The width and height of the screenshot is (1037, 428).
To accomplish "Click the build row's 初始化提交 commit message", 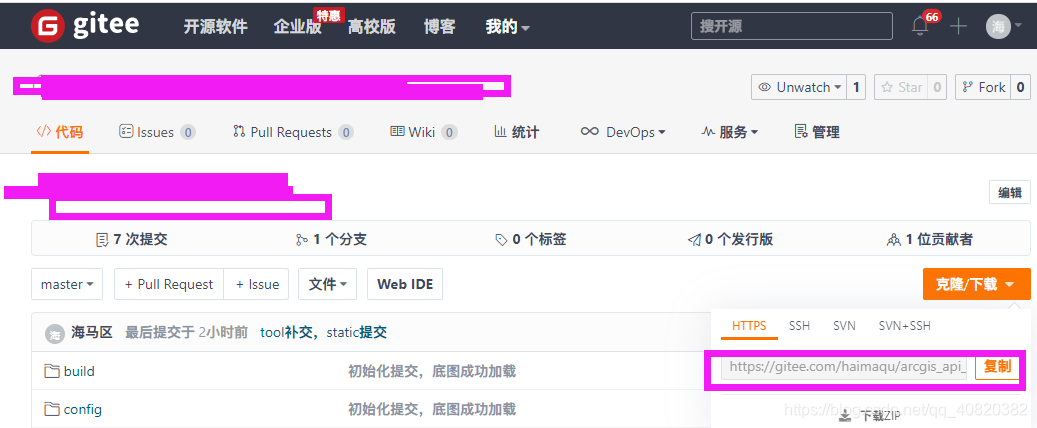I will click(x=432, y=371).
